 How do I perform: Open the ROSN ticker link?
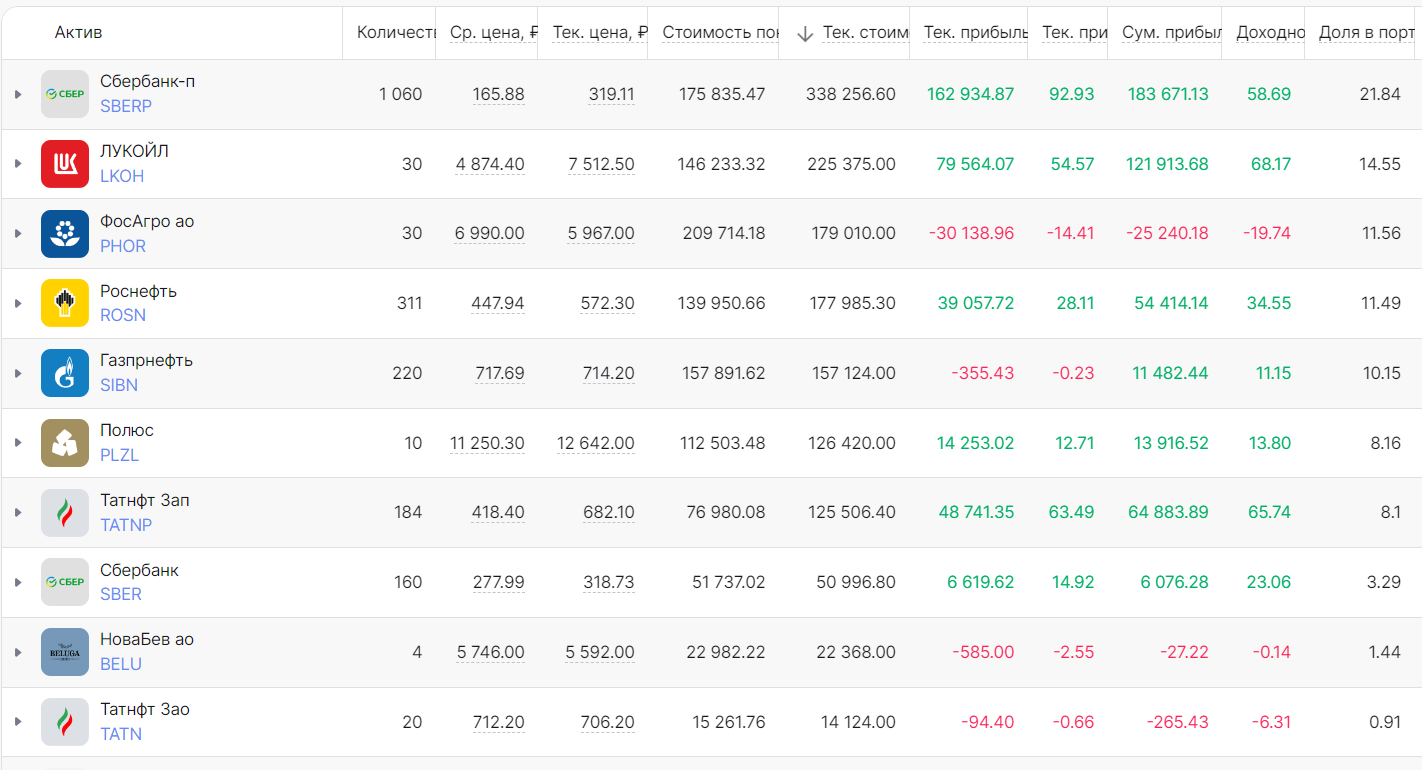point(123,315)
